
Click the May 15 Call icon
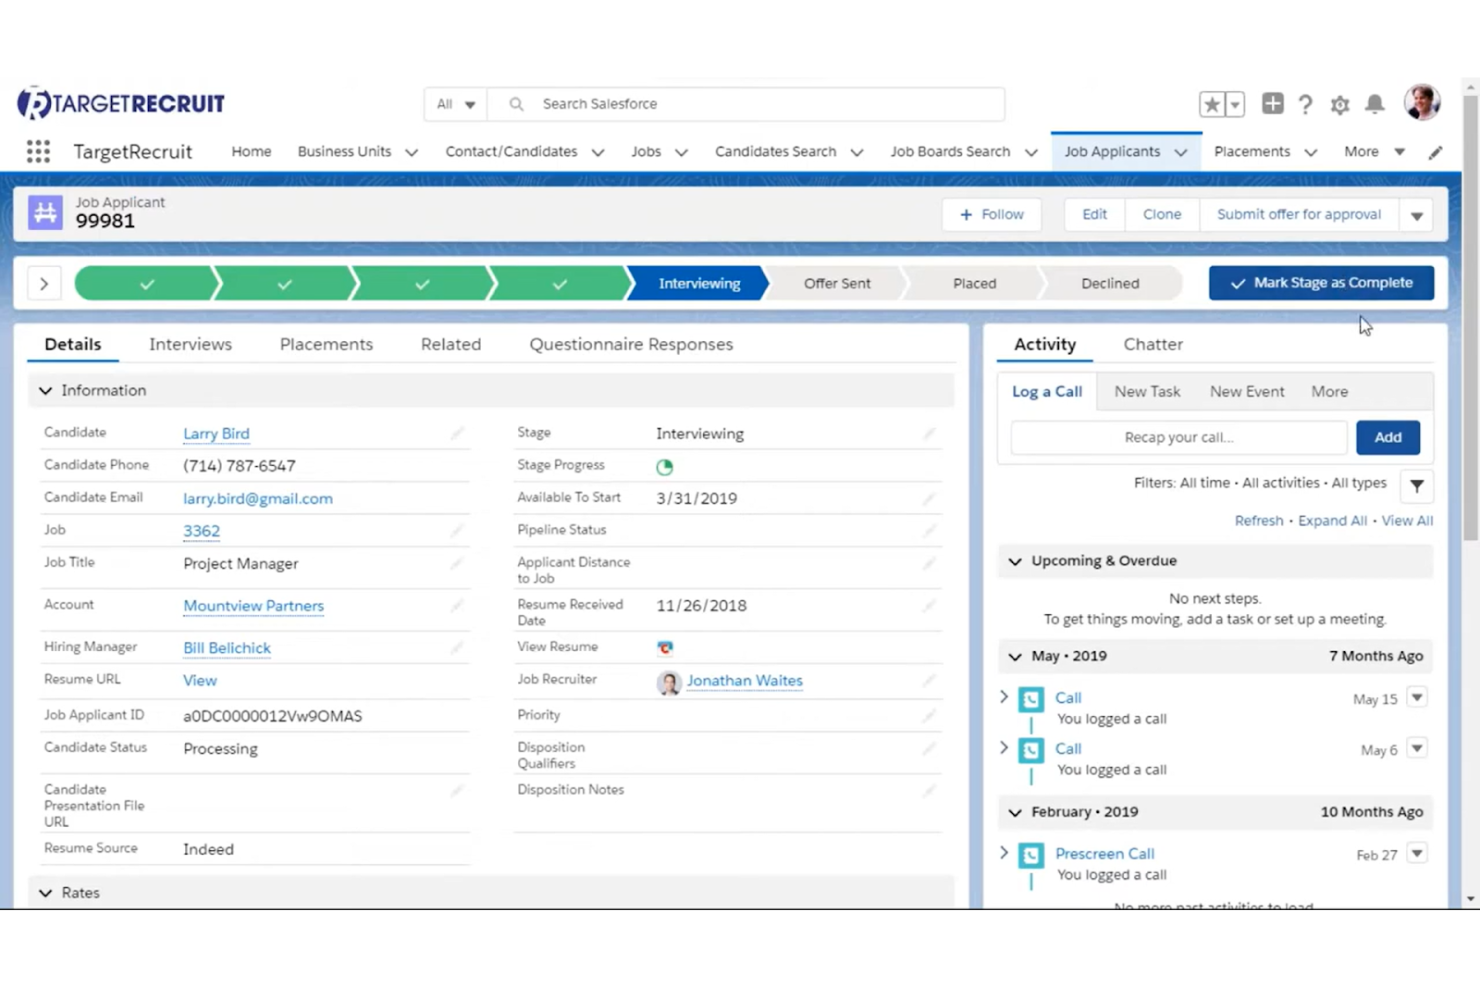tap(1031, 699)
